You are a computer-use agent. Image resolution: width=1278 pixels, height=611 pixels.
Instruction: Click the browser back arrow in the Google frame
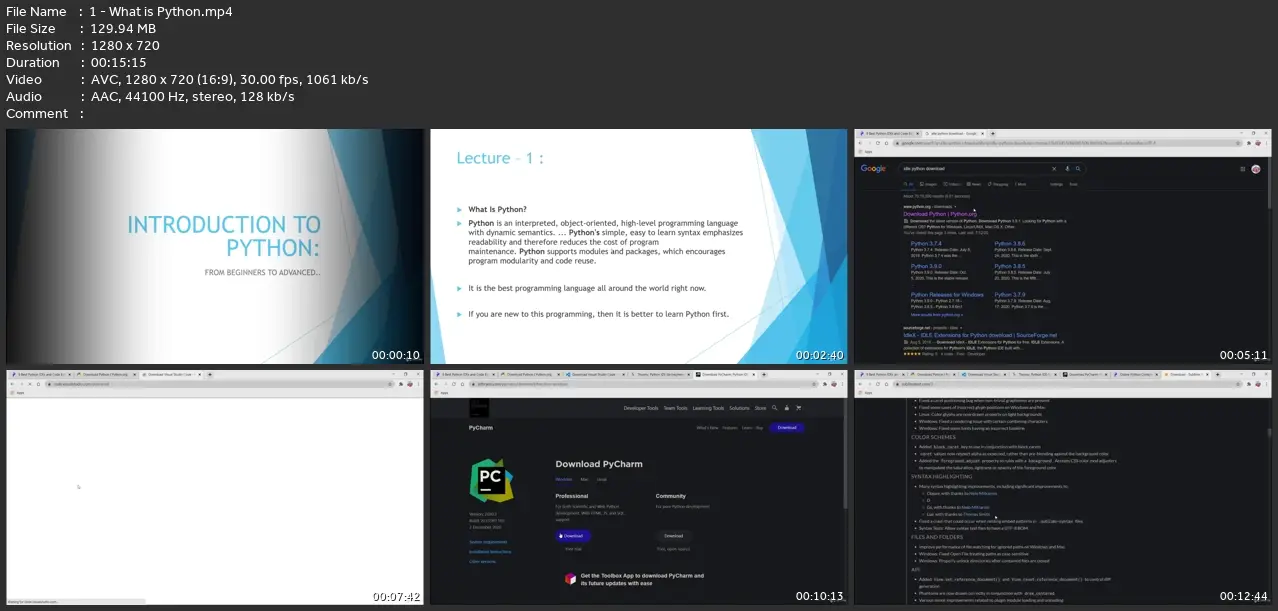click(x=860, y=143)
